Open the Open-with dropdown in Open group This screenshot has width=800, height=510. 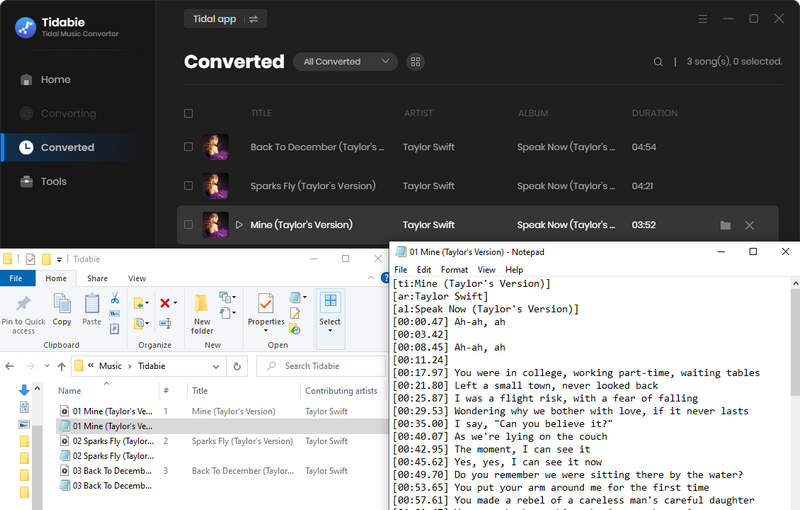pyautogui.click(x=298, y=297)
